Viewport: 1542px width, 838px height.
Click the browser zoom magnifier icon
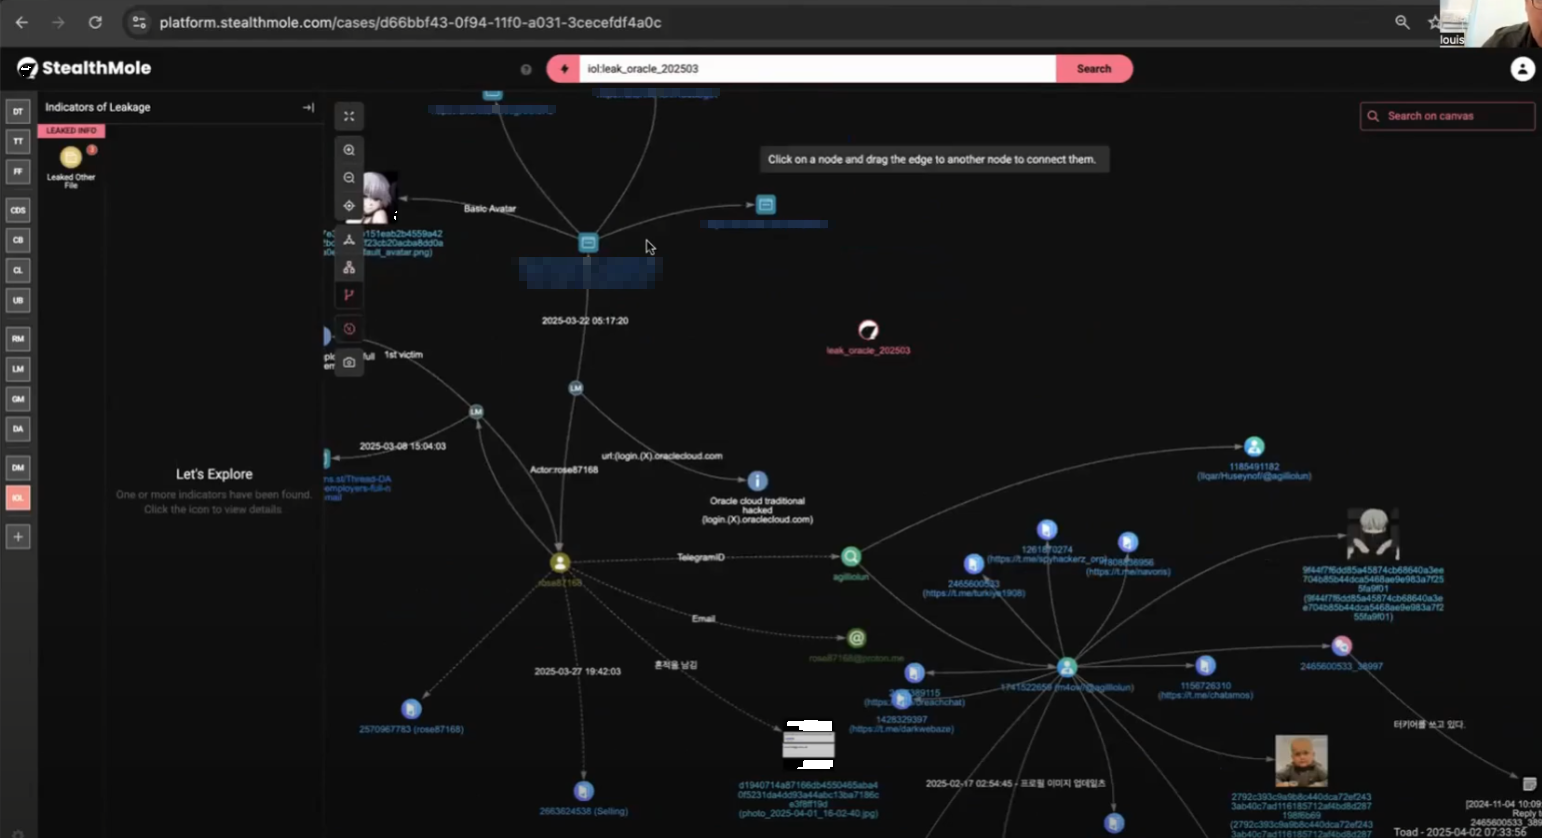point(1403,22)
